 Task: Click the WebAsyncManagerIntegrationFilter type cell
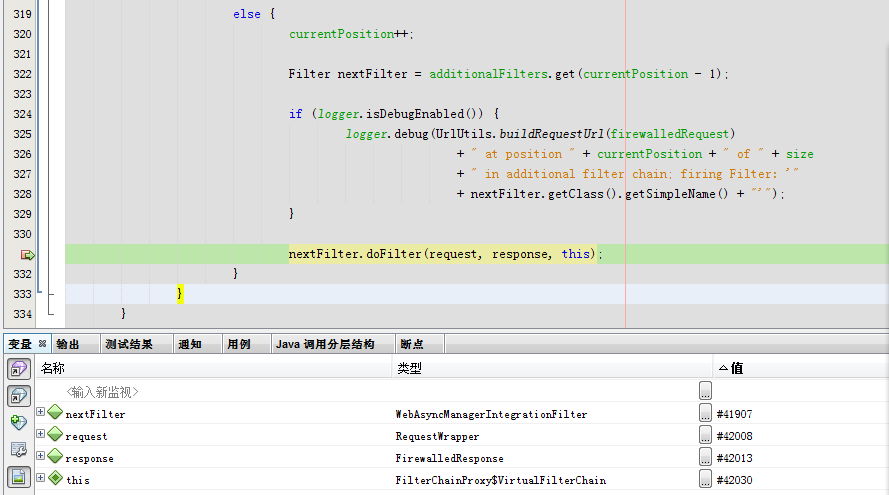click(x=492, y=414)
